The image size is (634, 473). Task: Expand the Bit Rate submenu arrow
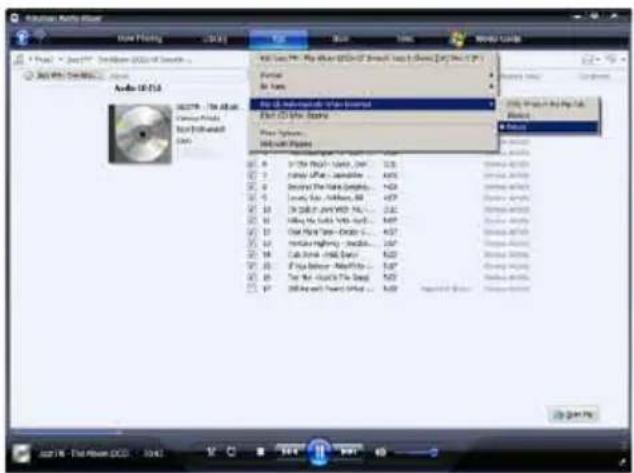tap(491, 87)
